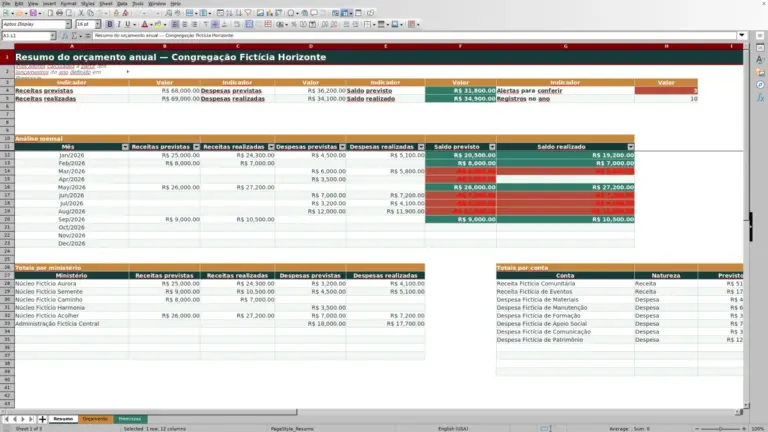Click the zoom slider in status bar
768x432 pixels.
click(720, 429)
